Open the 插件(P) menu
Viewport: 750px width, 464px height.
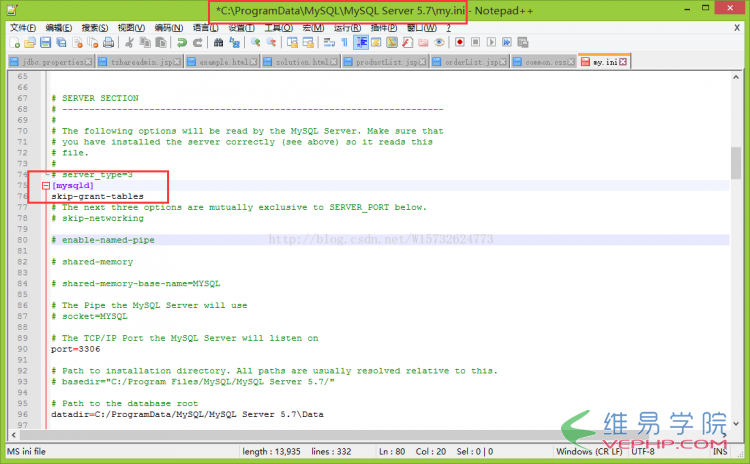[x=384, y=28]
